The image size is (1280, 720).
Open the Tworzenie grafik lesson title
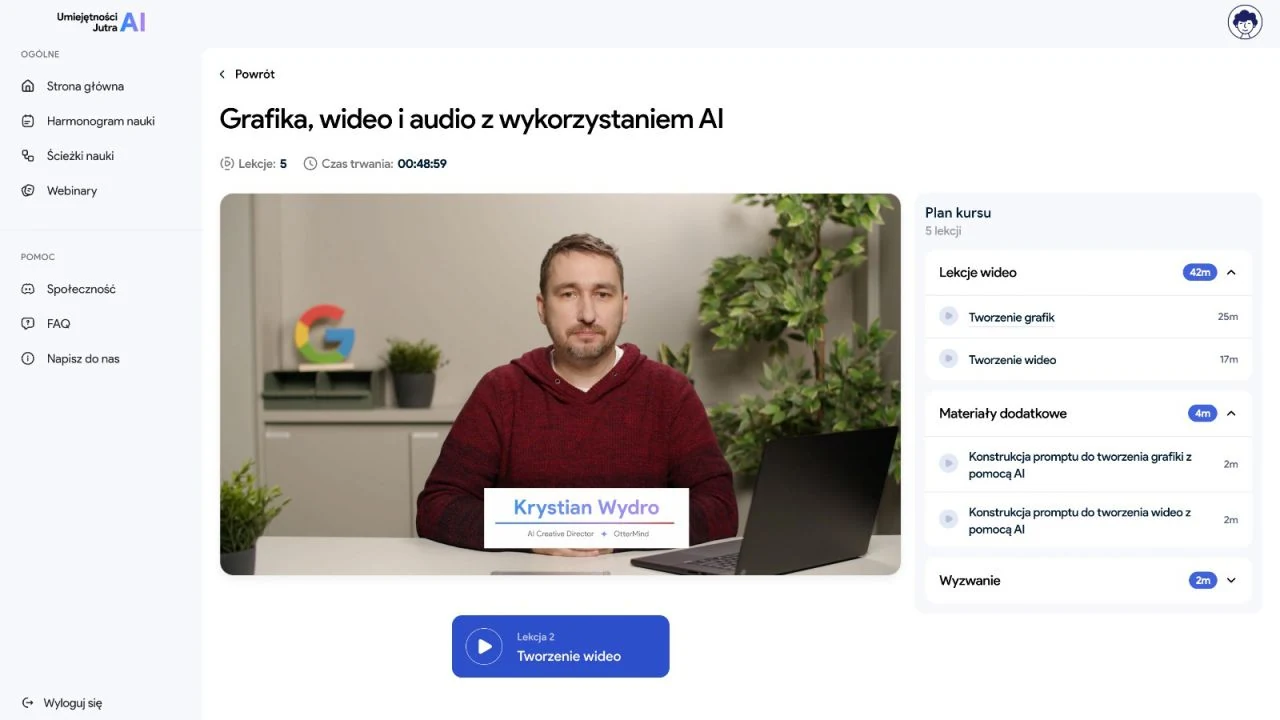[1011, 317]
